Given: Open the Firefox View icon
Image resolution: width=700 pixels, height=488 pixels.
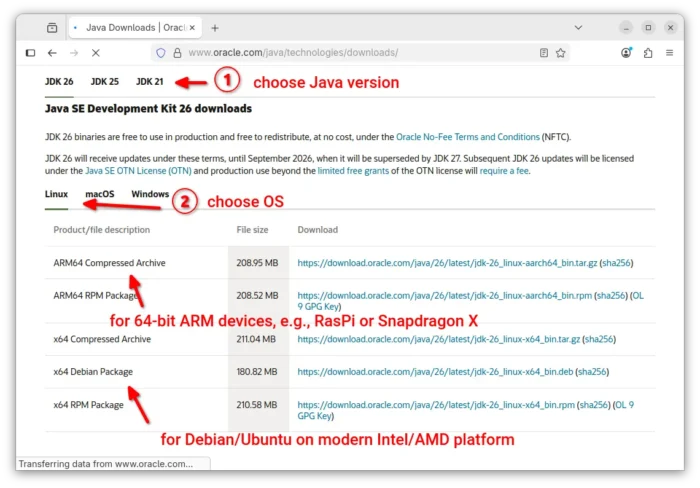Looking at the screenshot, I should coord(52,28).
